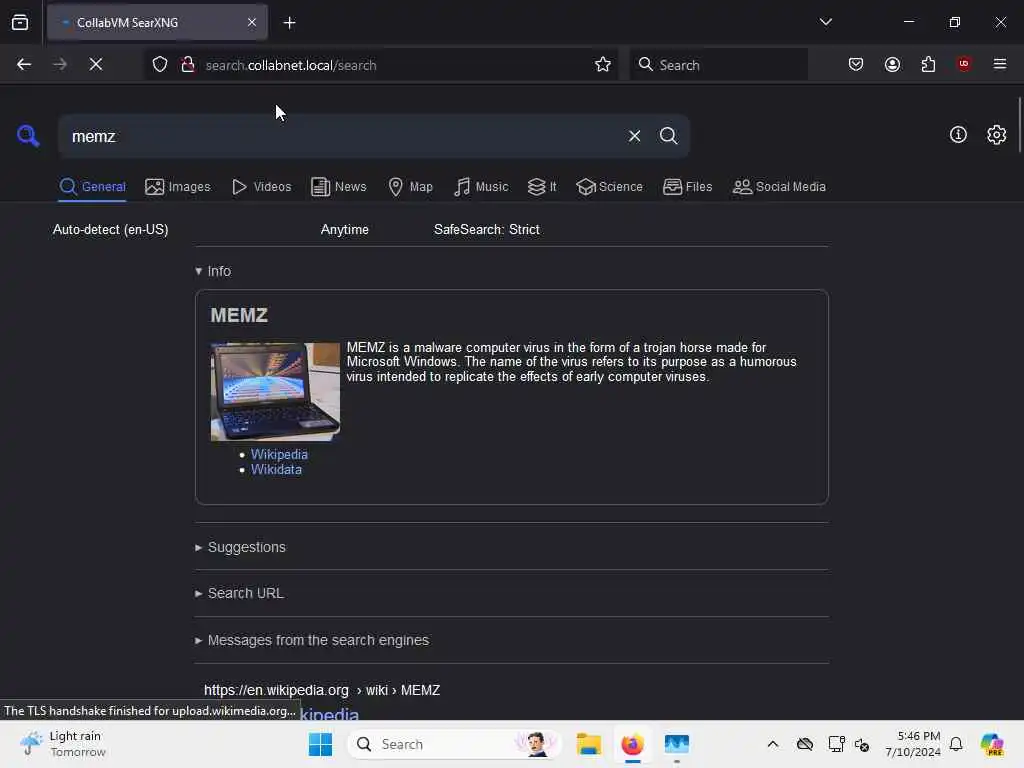The image size is (1024, 768).
Task: Focus the Firefox Search box
Action: pos(718,65)
